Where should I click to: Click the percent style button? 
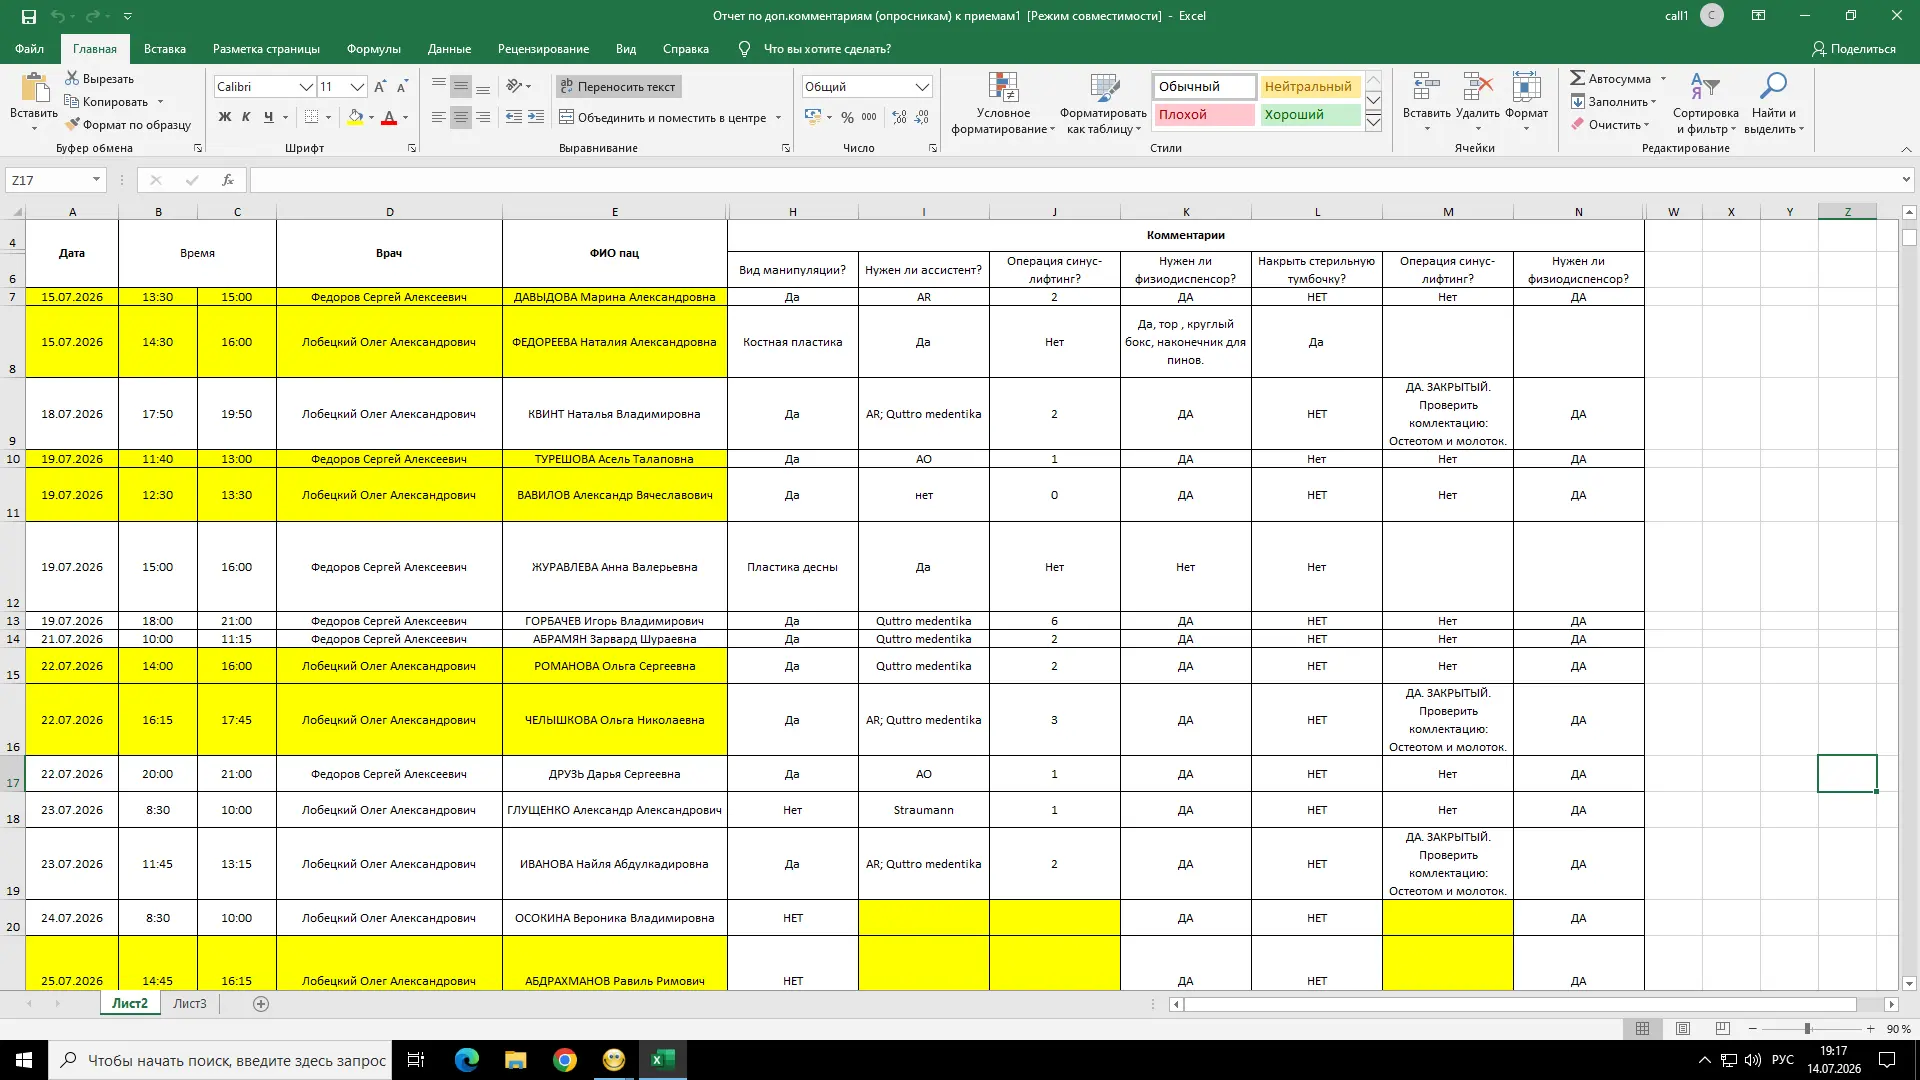coord(847,117)
